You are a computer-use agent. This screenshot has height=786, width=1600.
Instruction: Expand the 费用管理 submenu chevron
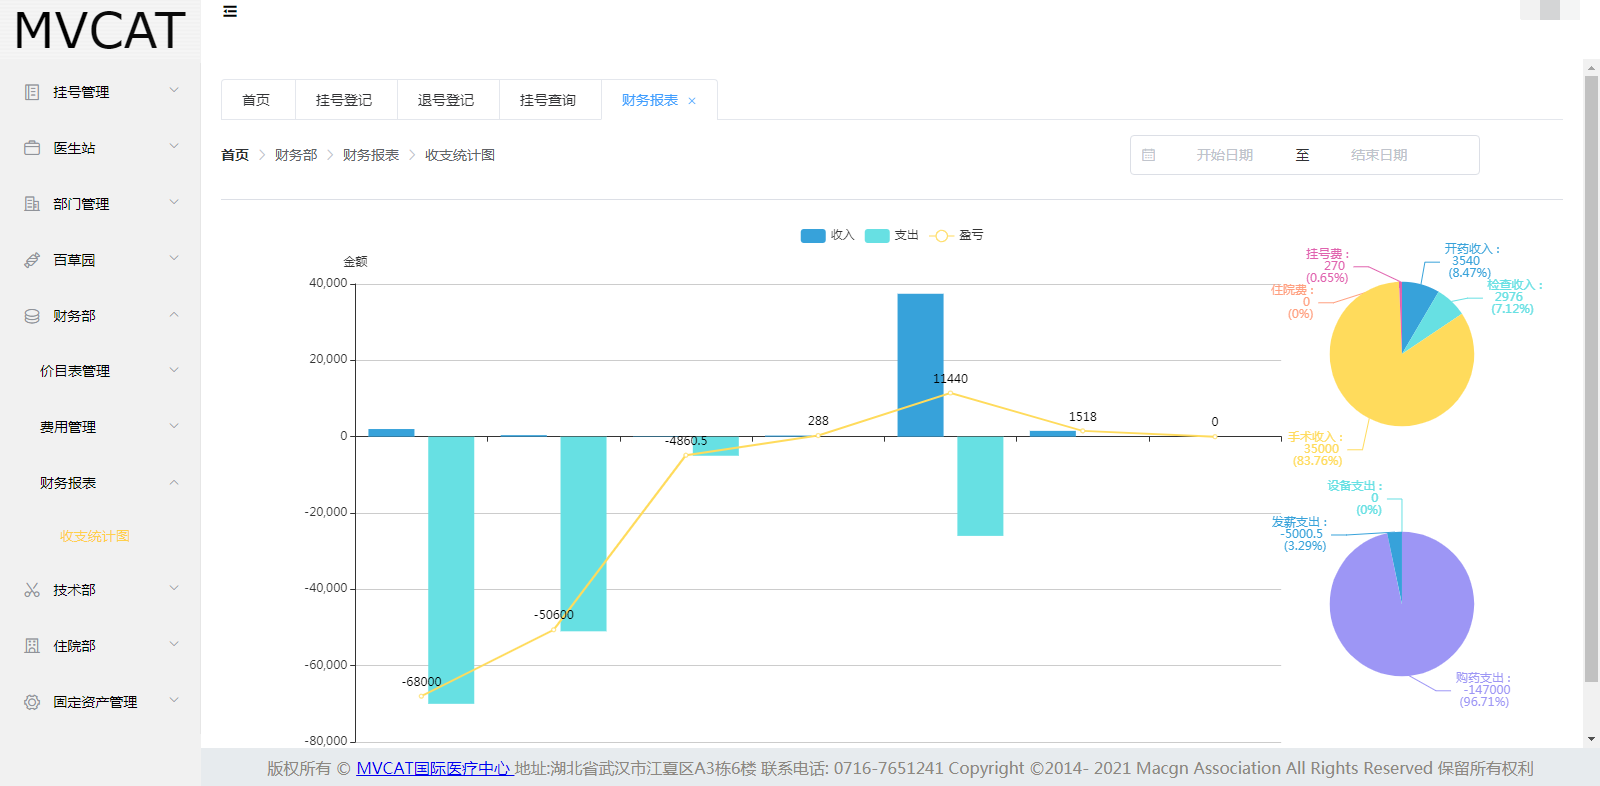(x=174, y=426)
